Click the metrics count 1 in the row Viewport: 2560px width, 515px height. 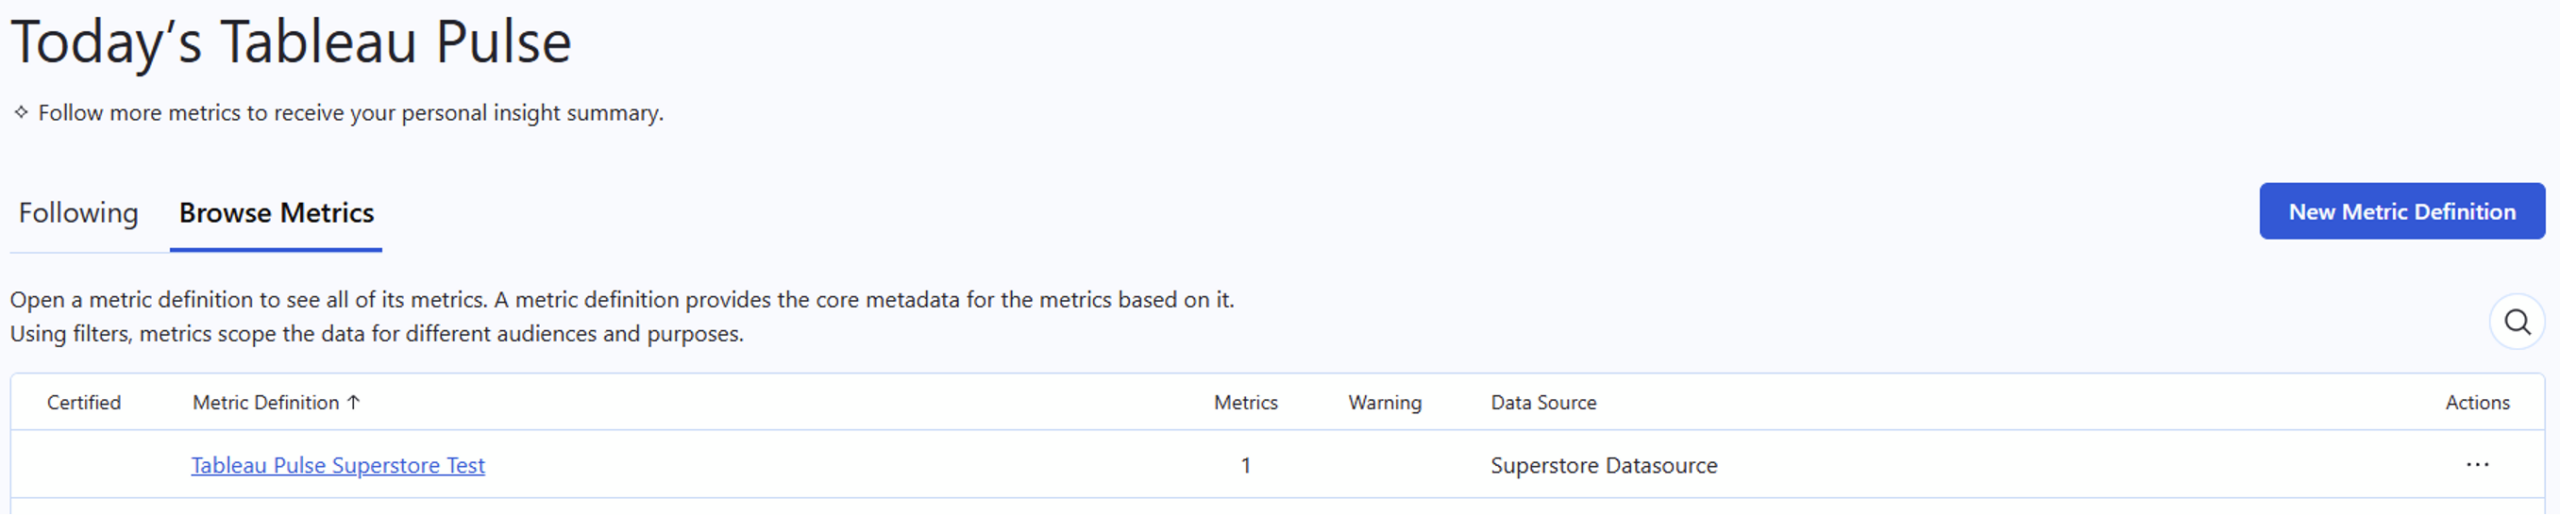pos(1245,465)
